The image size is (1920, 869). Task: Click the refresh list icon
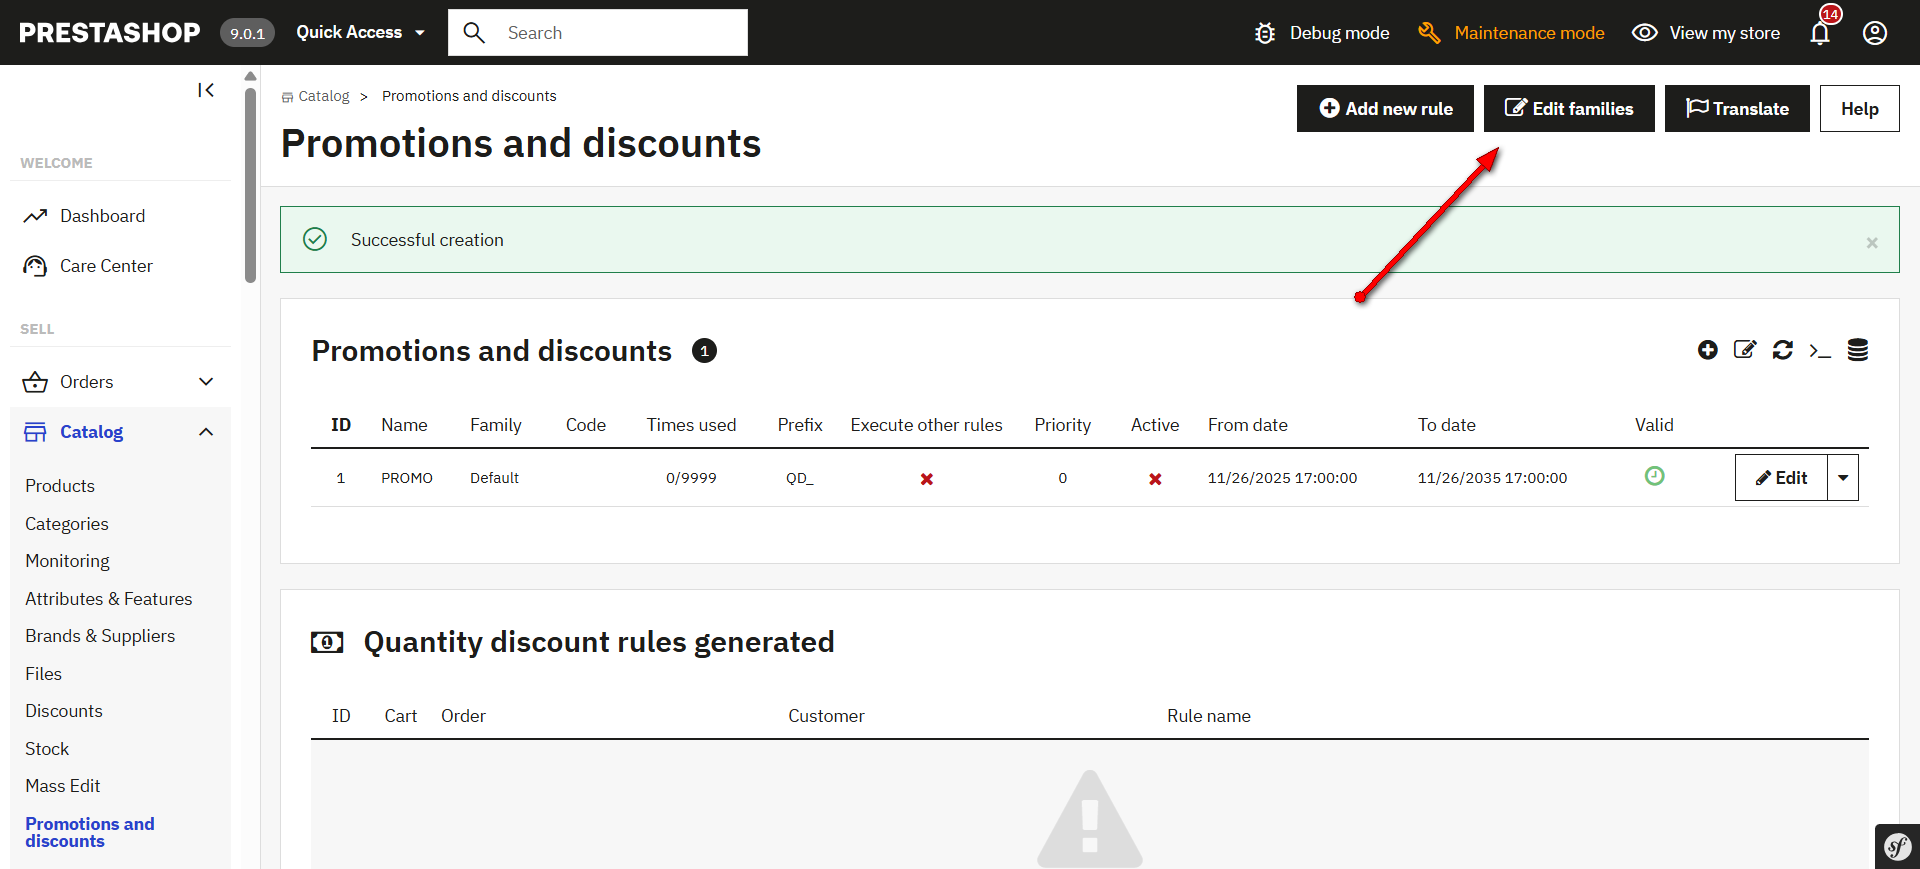pos(1782,350)
